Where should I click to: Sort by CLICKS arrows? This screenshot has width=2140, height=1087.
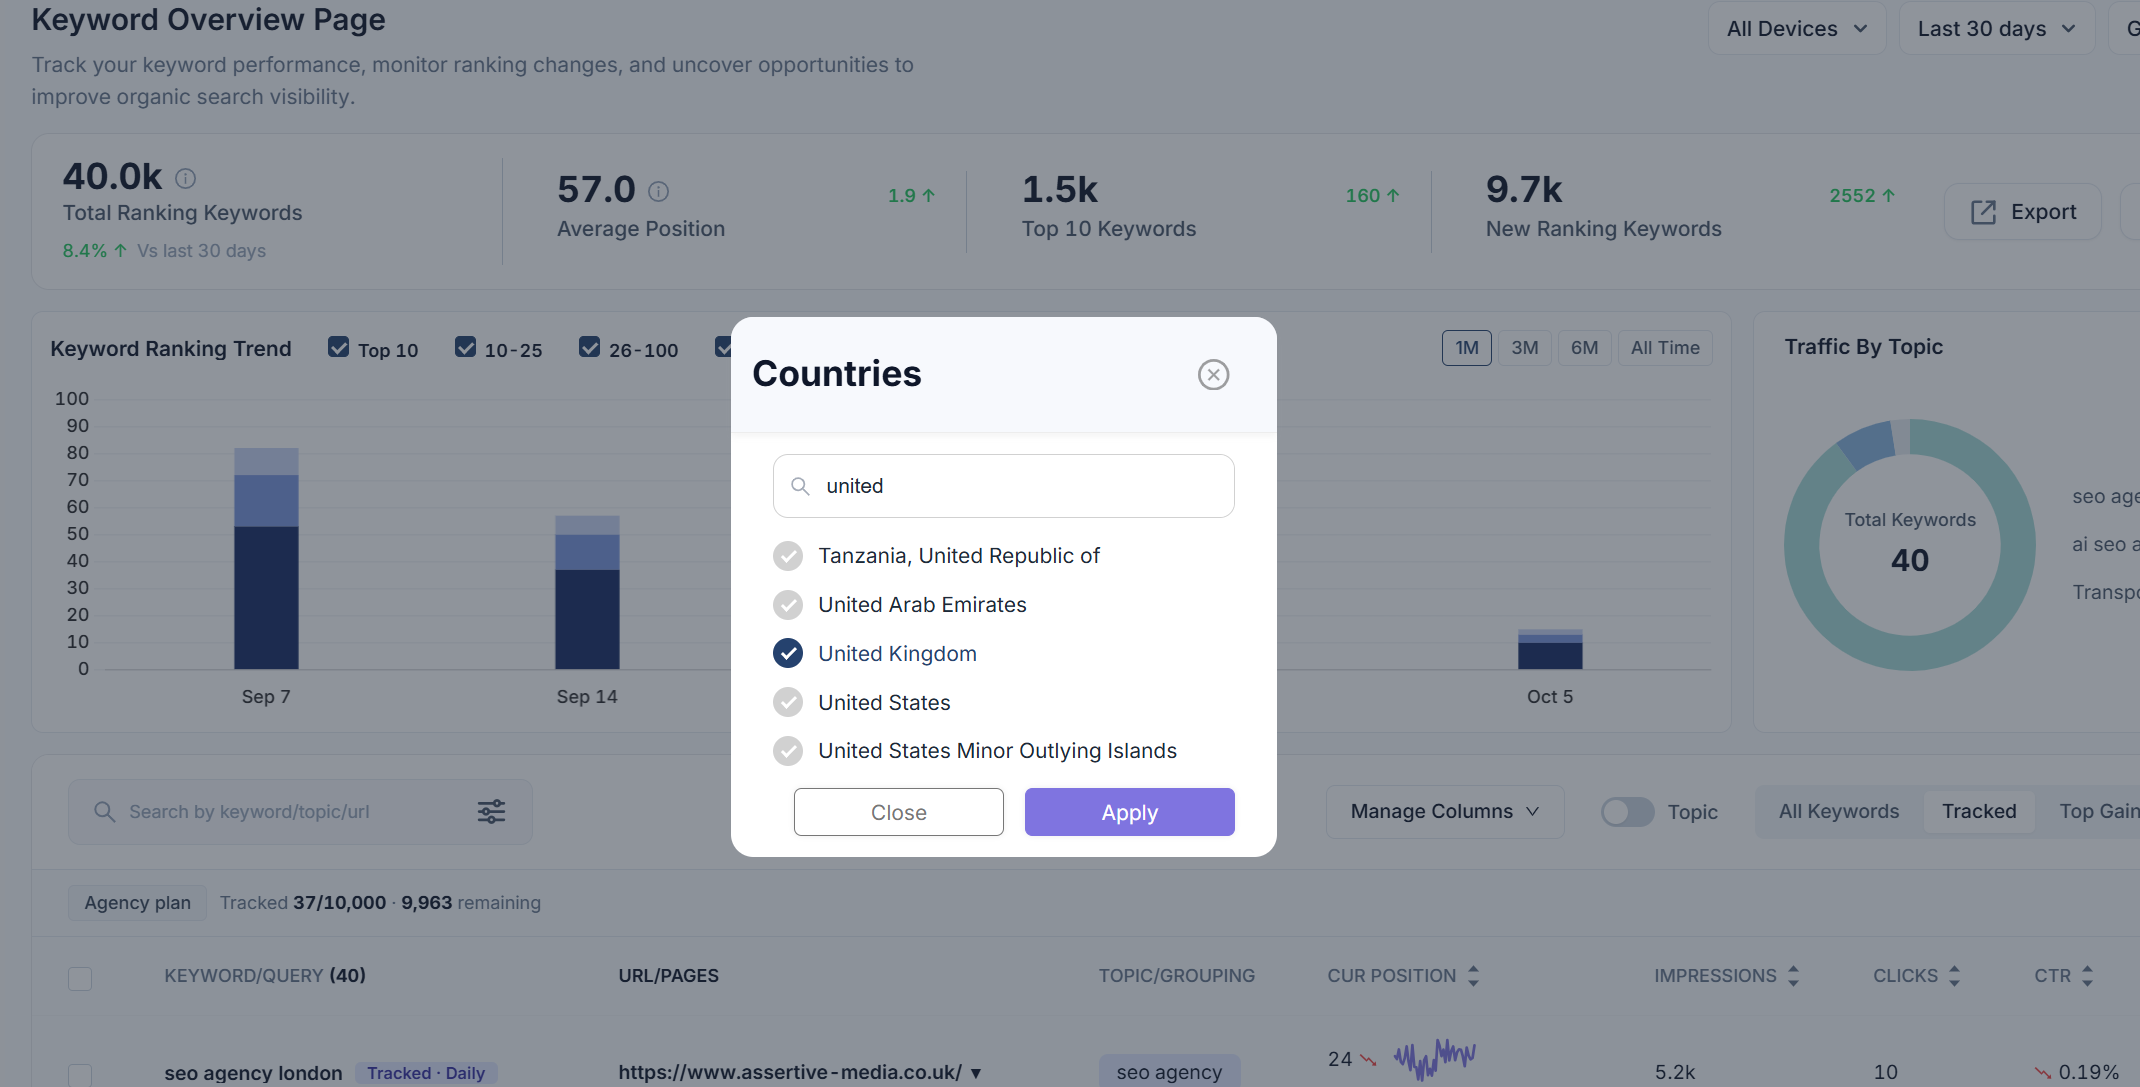1954,976
